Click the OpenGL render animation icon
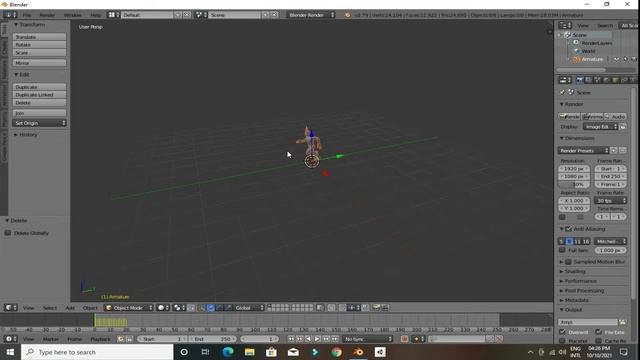The image size is (640, 360). (x=385, y=307)
